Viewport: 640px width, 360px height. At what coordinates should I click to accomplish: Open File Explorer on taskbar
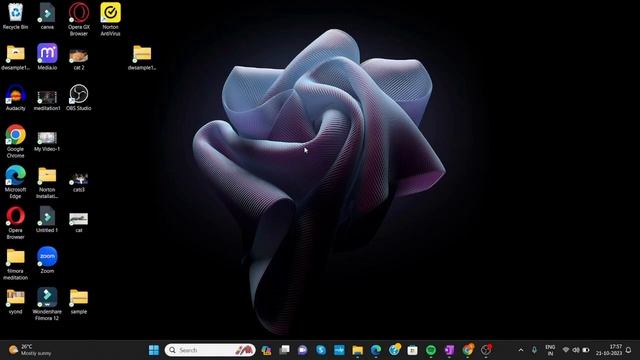click(358, 350)
